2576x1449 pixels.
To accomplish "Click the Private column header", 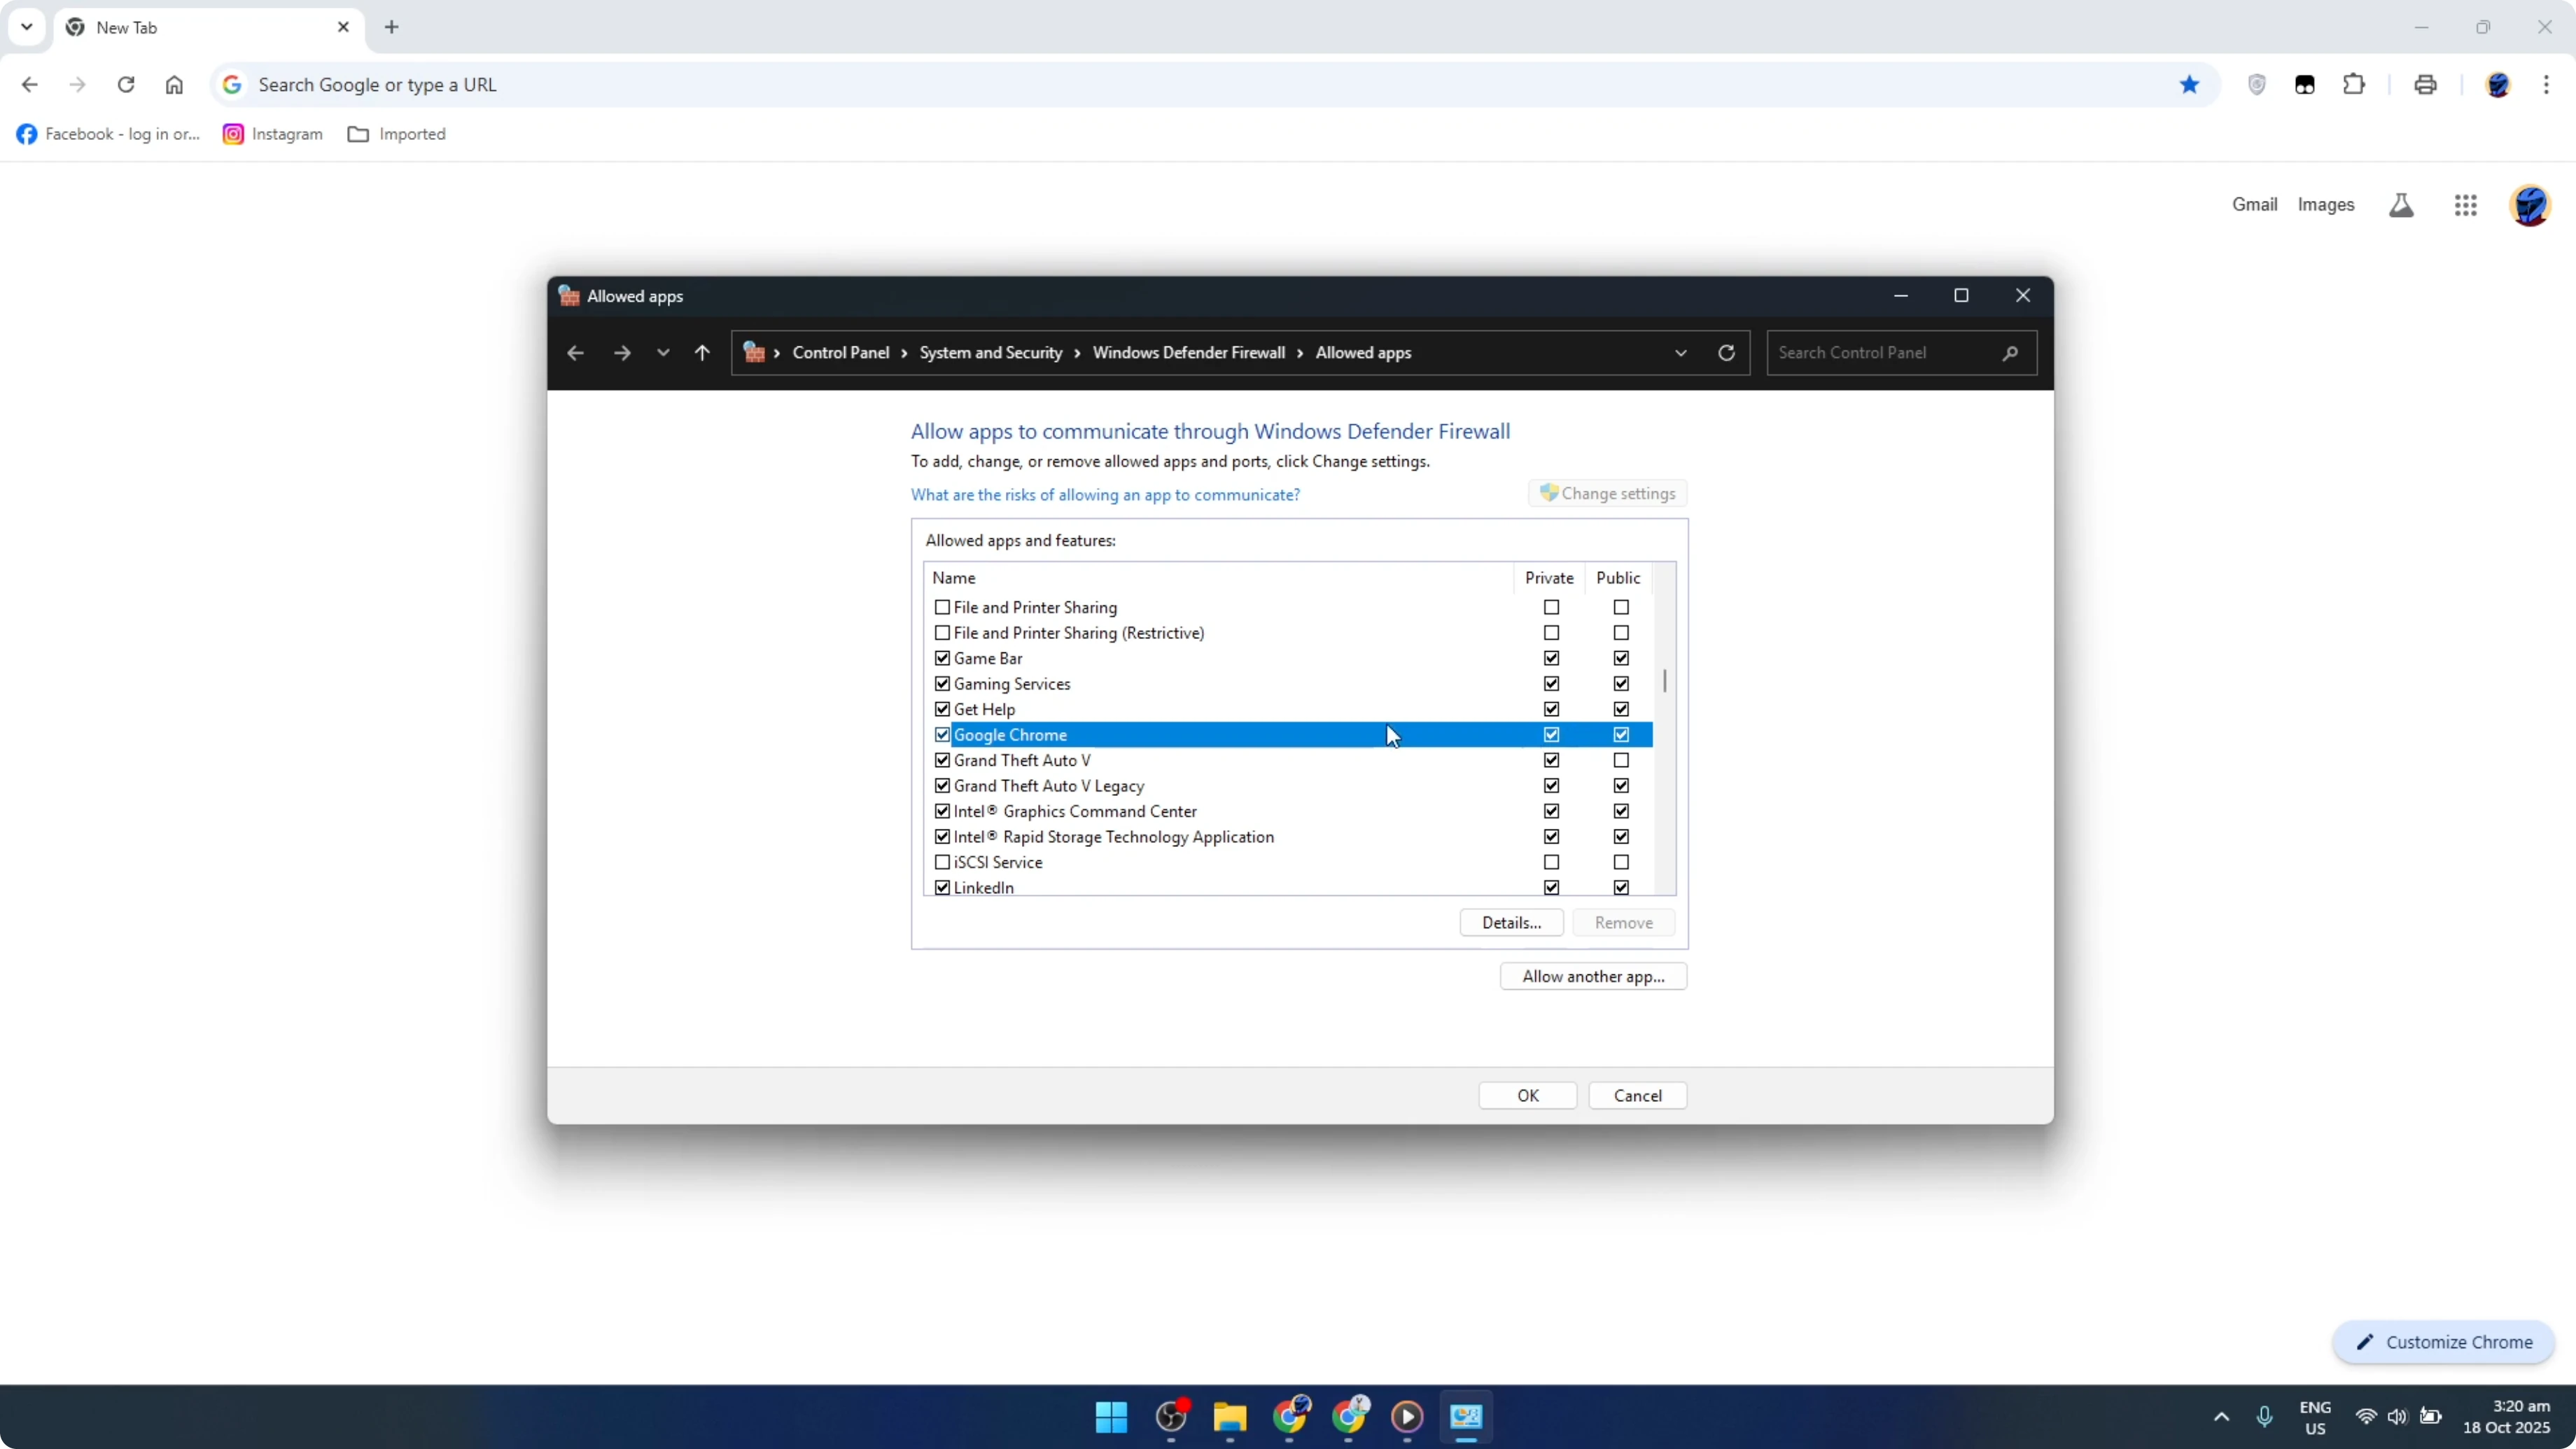I will [x=1549, y=578].
